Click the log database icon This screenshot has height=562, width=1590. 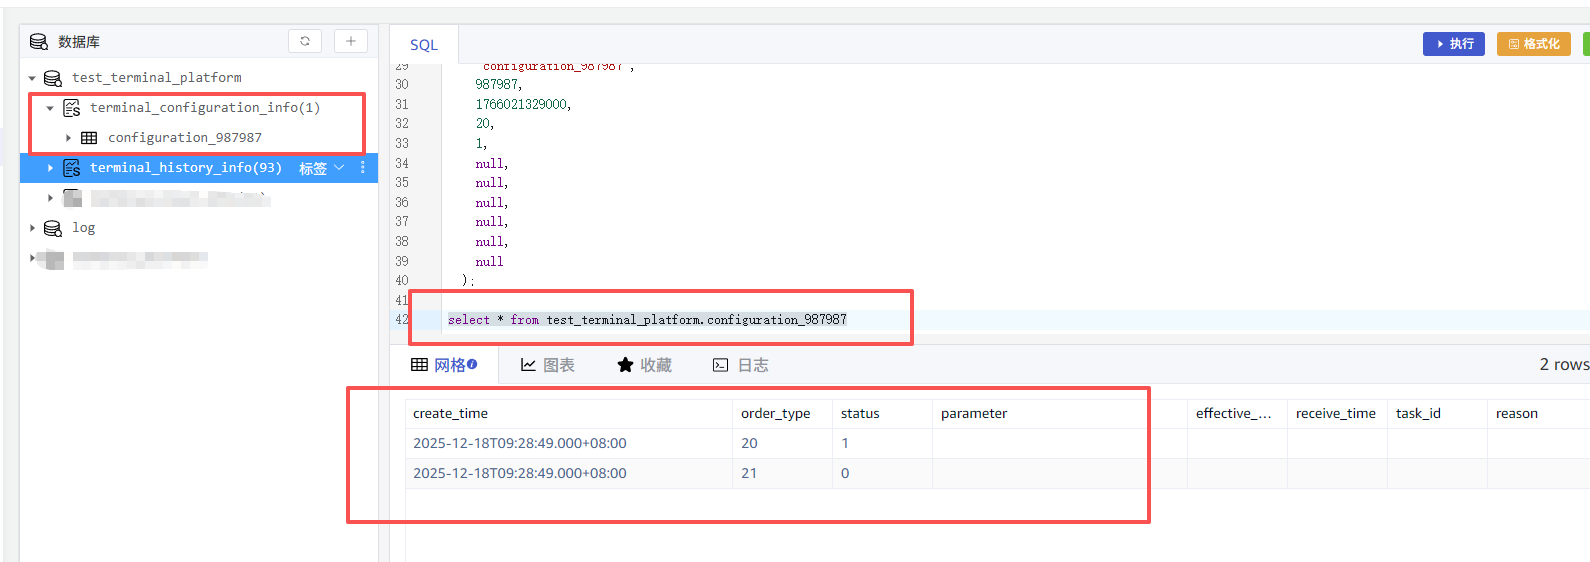(53, 228)
